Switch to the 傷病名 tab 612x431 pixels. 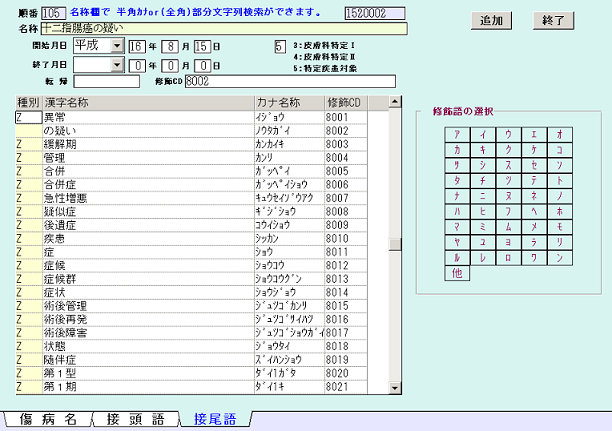click(x=46, y=418)
